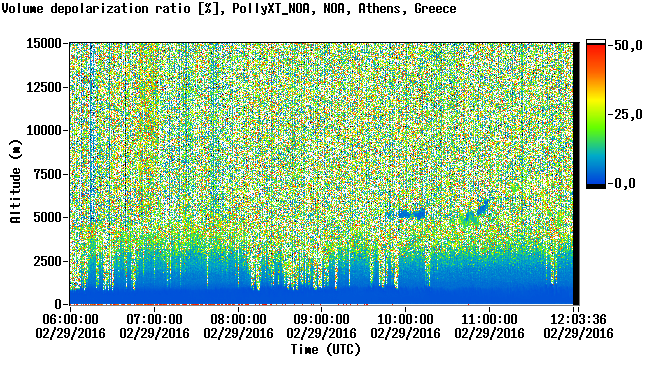This screenshot has height=389, width=665.
Task: Click the 15000 altitude axis label
Action: (44, 43)
